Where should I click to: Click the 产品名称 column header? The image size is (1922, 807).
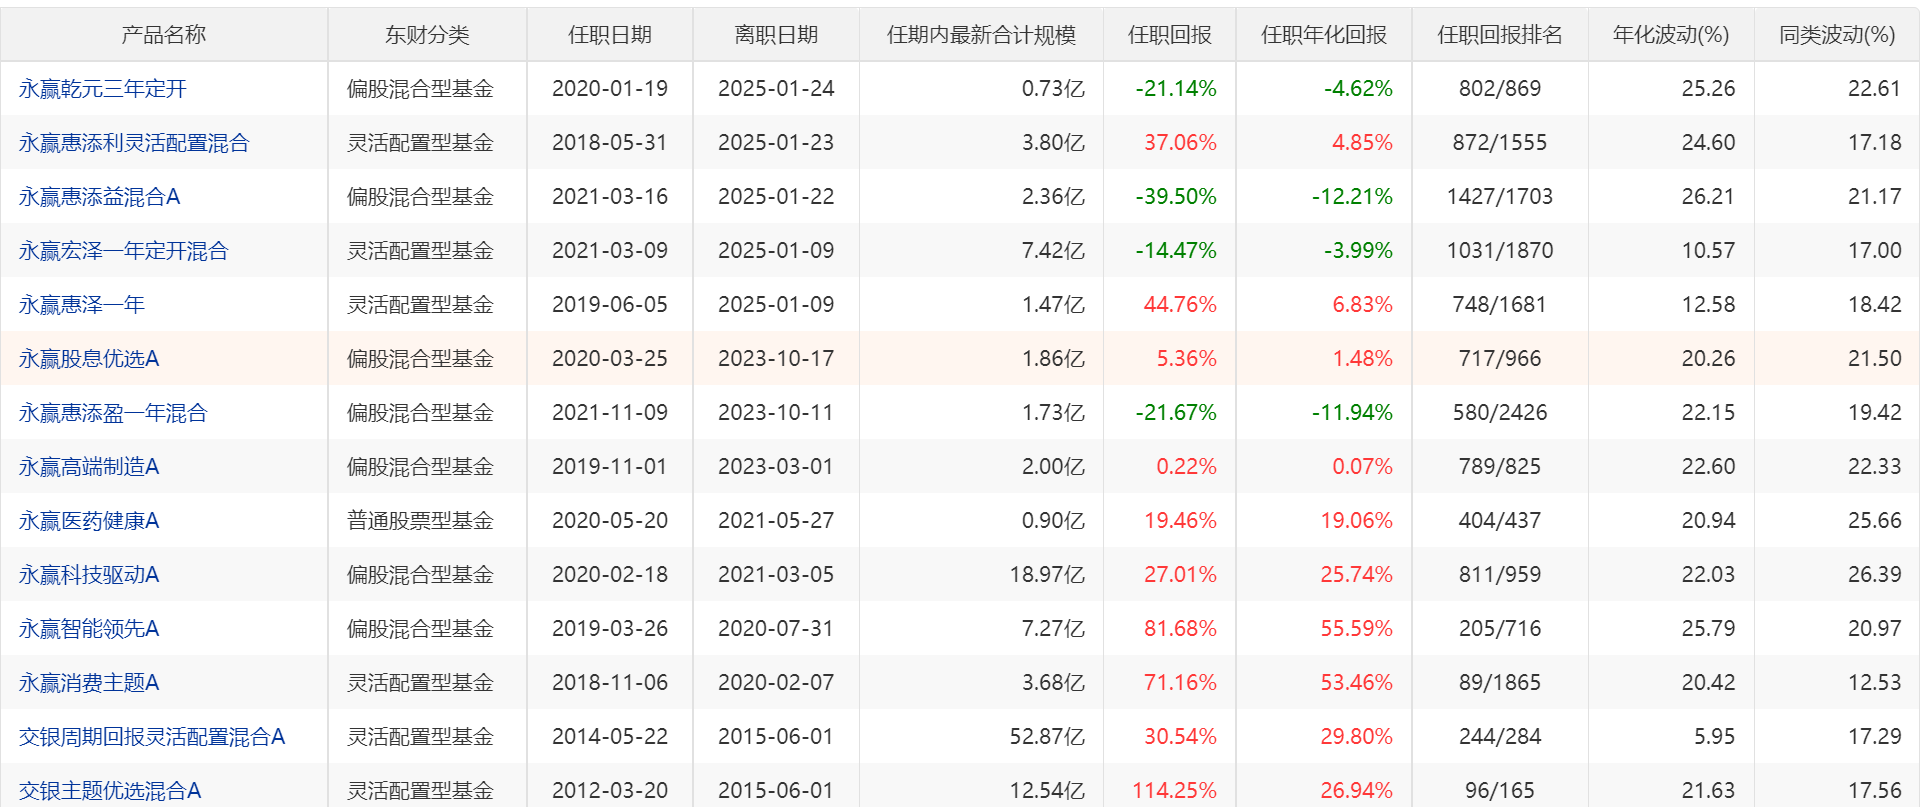(164, 35)
